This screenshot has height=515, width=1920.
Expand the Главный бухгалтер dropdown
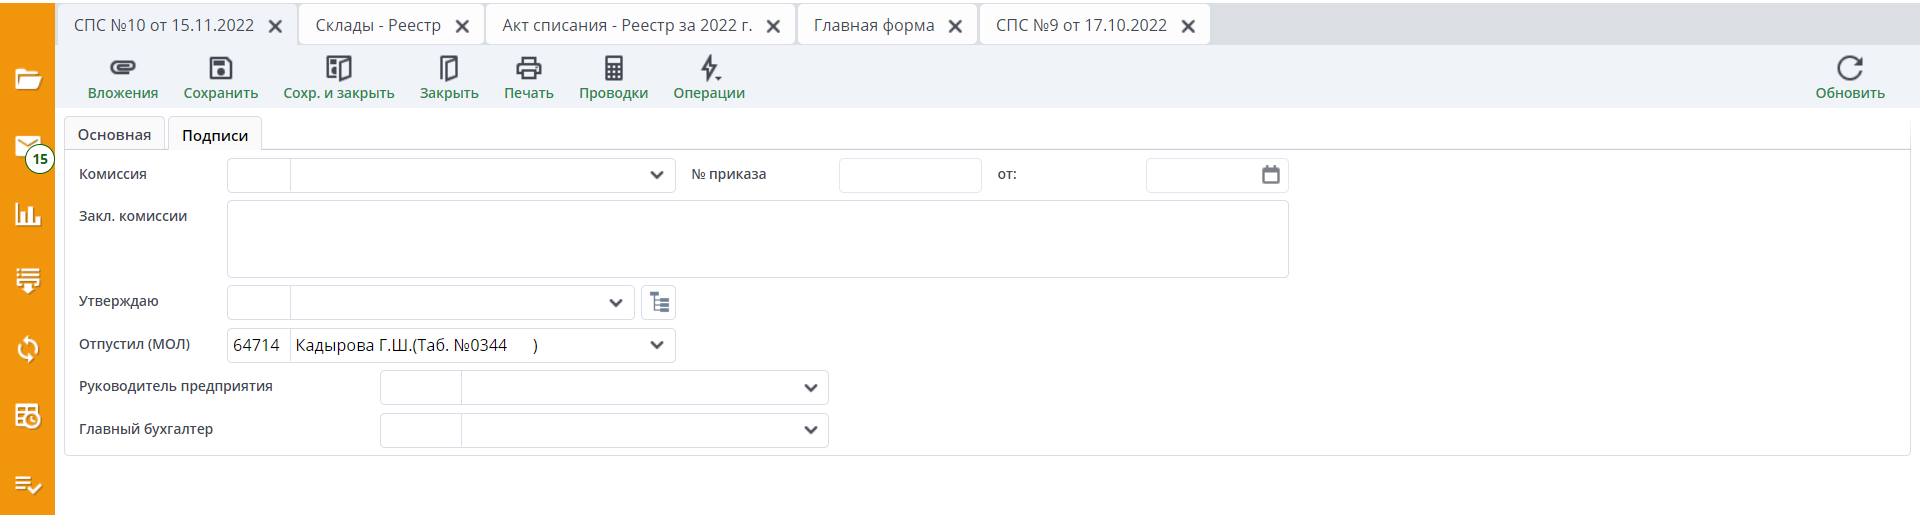[x=810, y=430]
